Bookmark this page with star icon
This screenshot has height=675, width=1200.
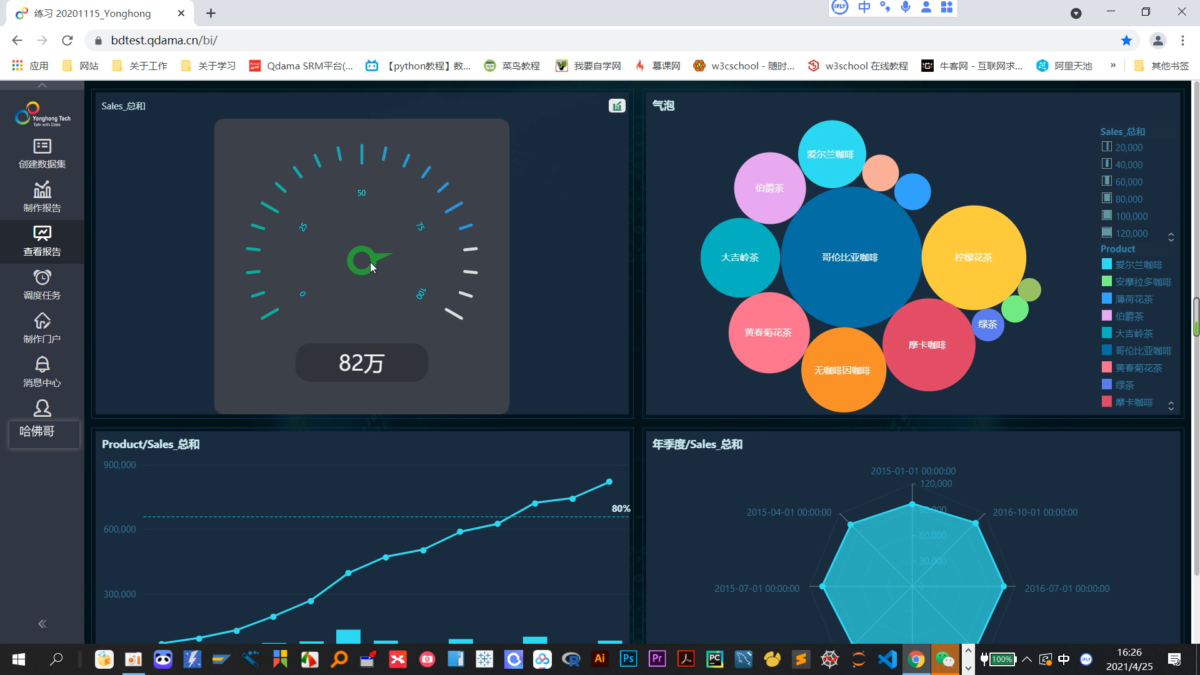[x=1126, y=41]
